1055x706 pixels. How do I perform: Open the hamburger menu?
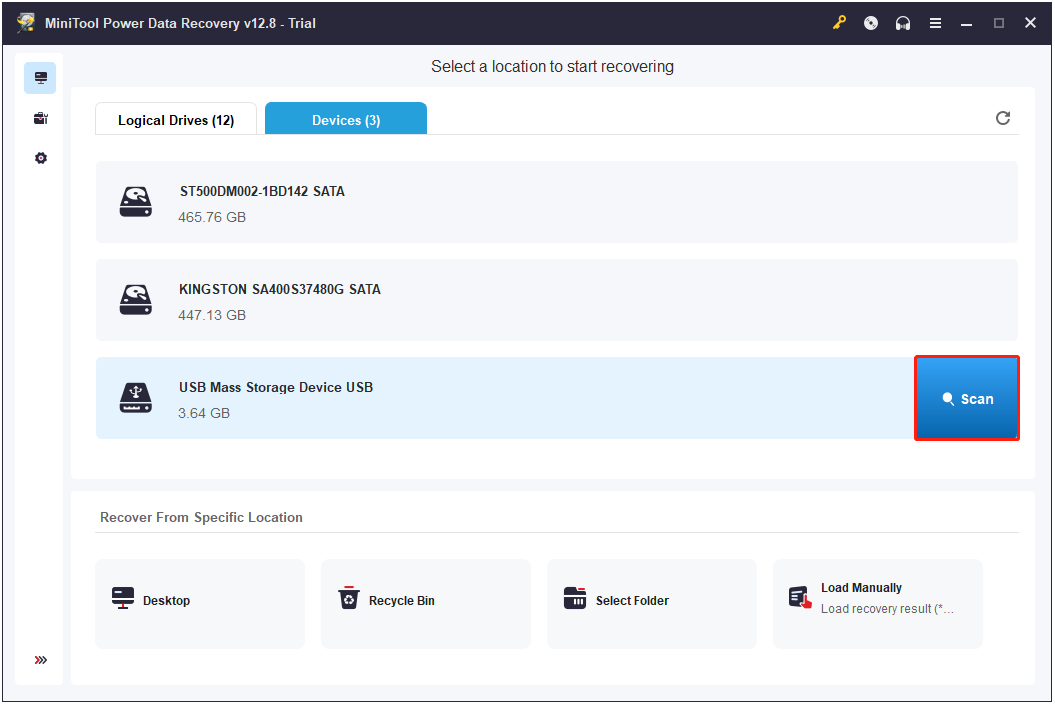point(935,22)
